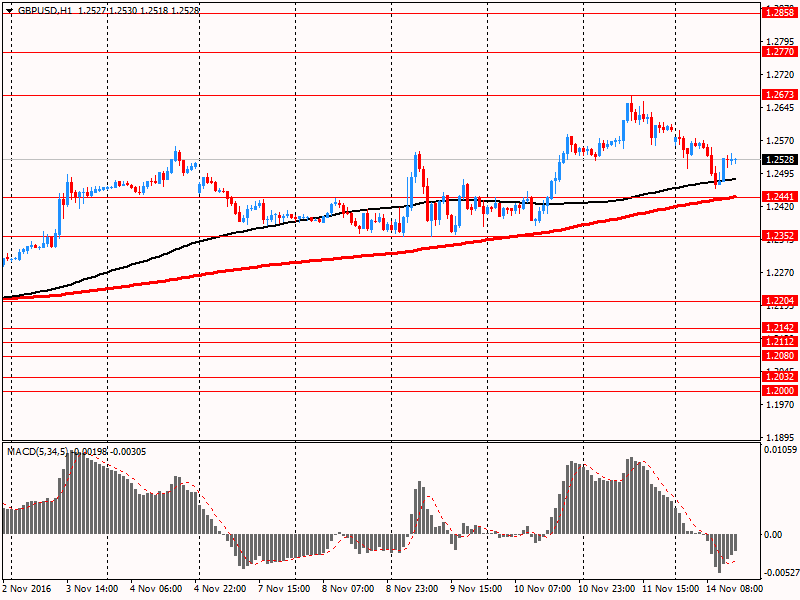
Task: Select the 1.2142 red price level label
Action: 780,328
